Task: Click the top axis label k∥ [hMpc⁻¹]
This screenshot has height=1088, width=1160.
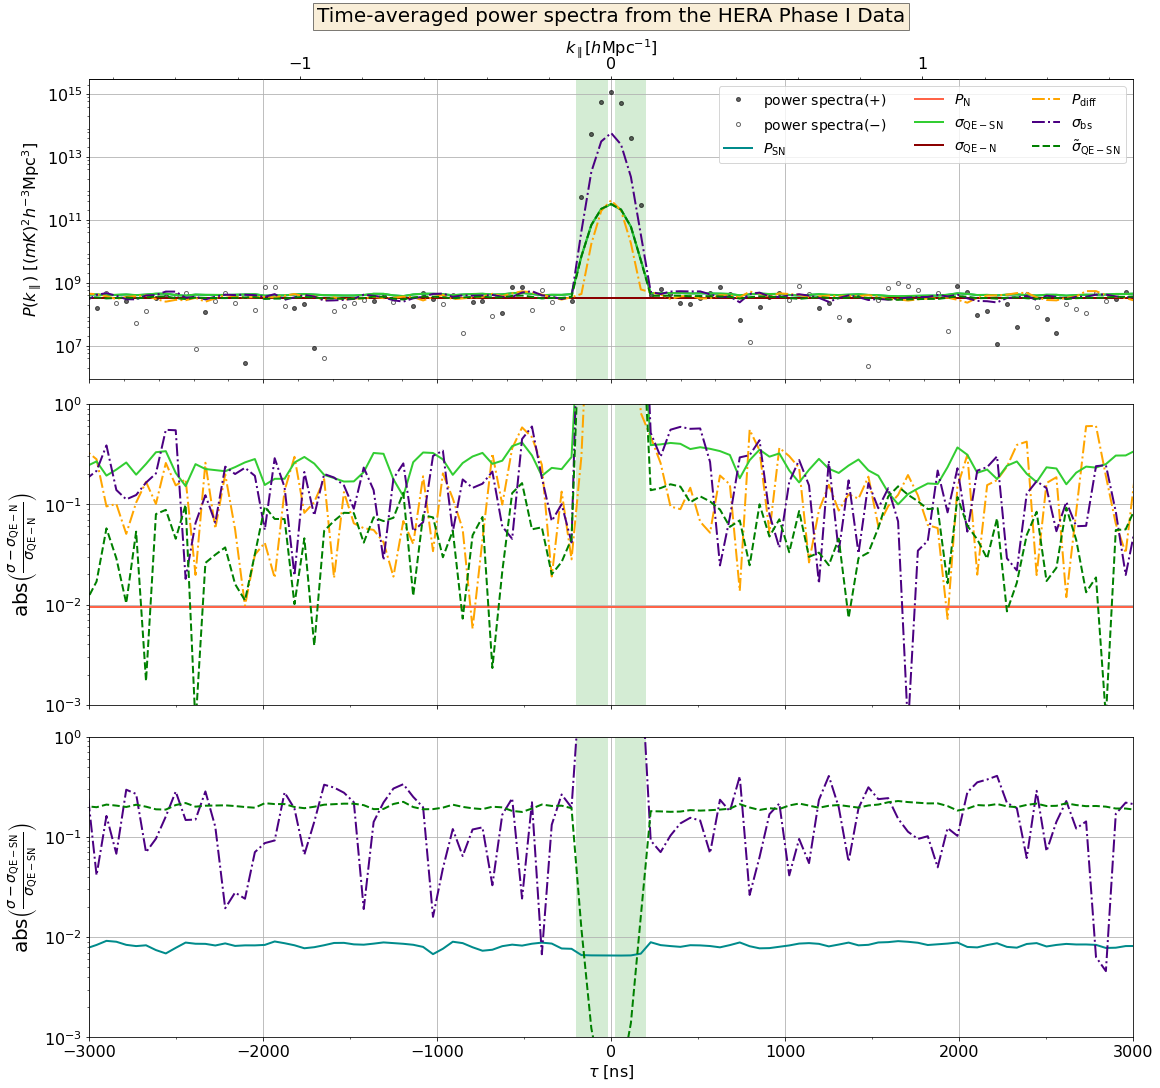Action: [x=611, y=47]
